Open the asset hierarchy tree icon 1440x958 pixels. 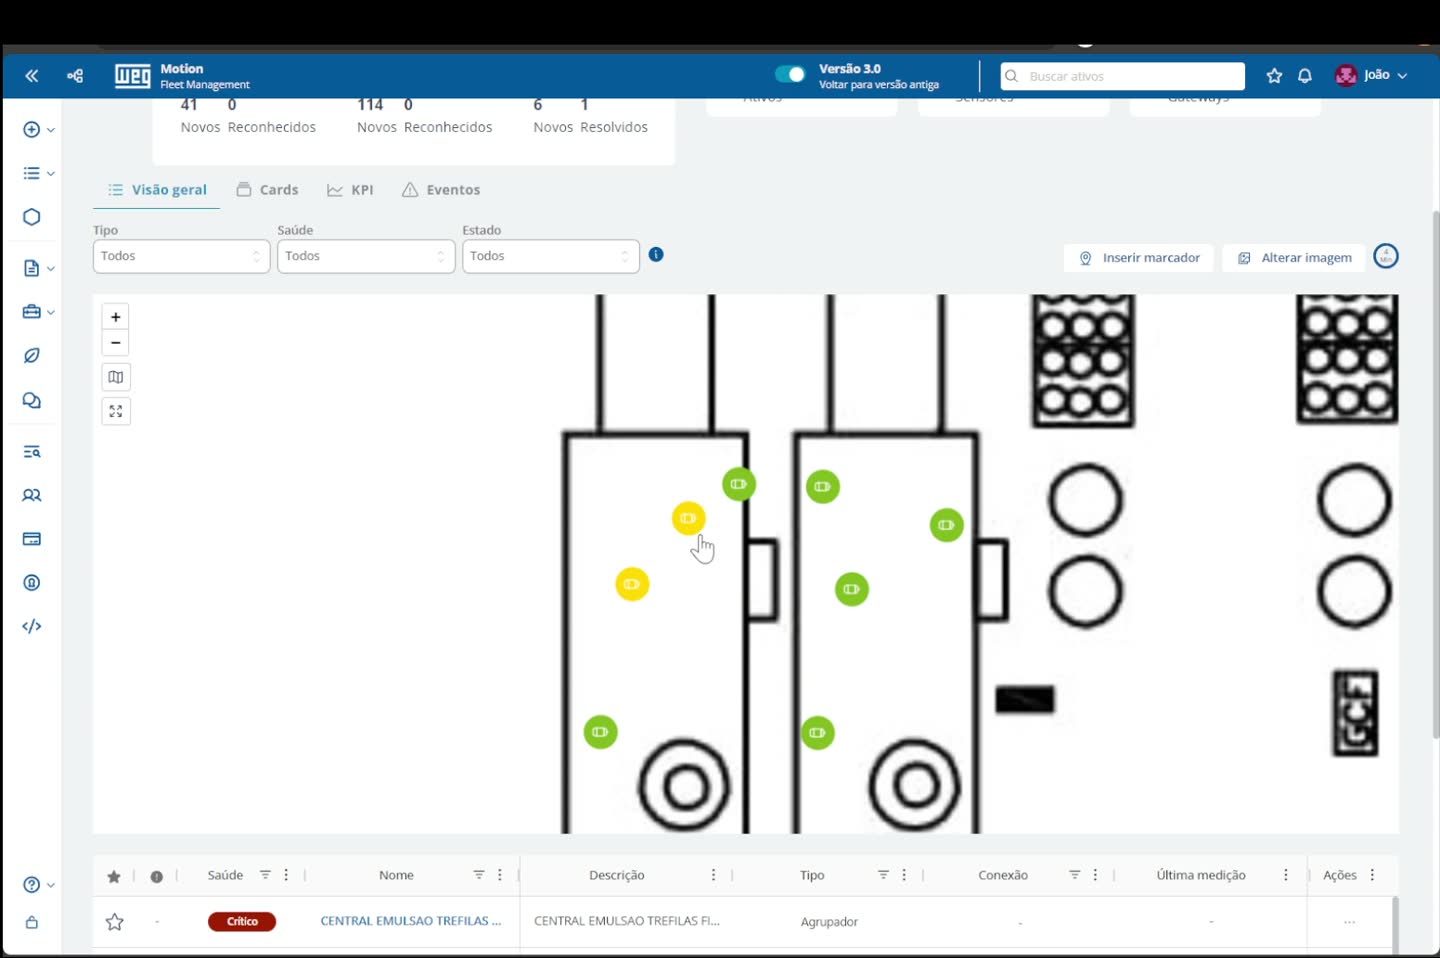click(x=75, y=76)
